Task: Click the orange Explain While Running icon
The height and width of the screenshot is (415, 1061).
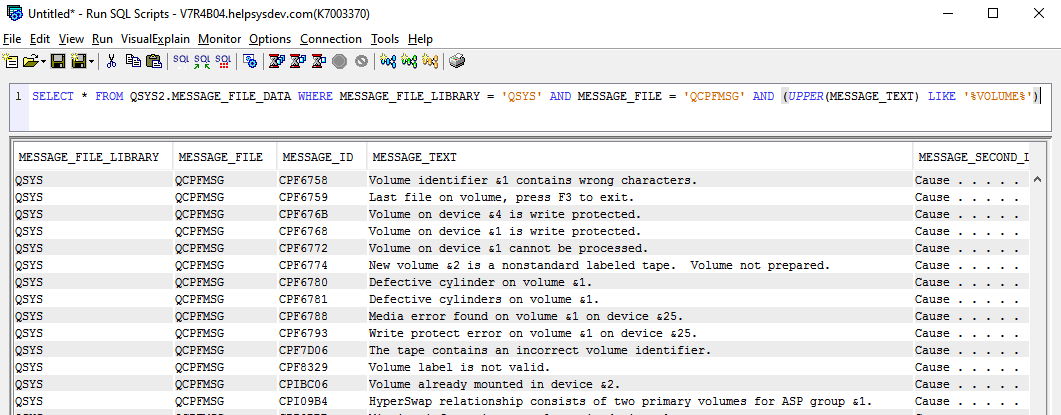Action: click(430, 61)
